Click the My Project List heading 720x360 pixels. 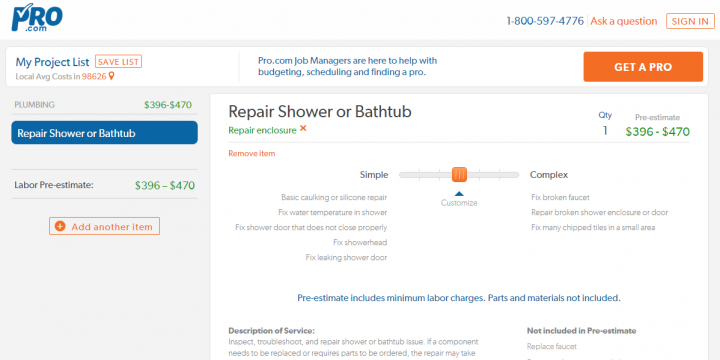[x=52, y=62]
